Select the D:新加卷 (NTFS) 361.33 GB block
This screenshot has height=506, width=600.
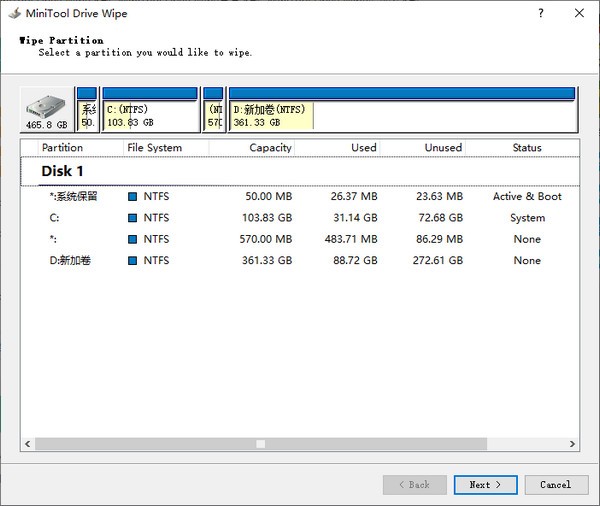pos(403,110)
